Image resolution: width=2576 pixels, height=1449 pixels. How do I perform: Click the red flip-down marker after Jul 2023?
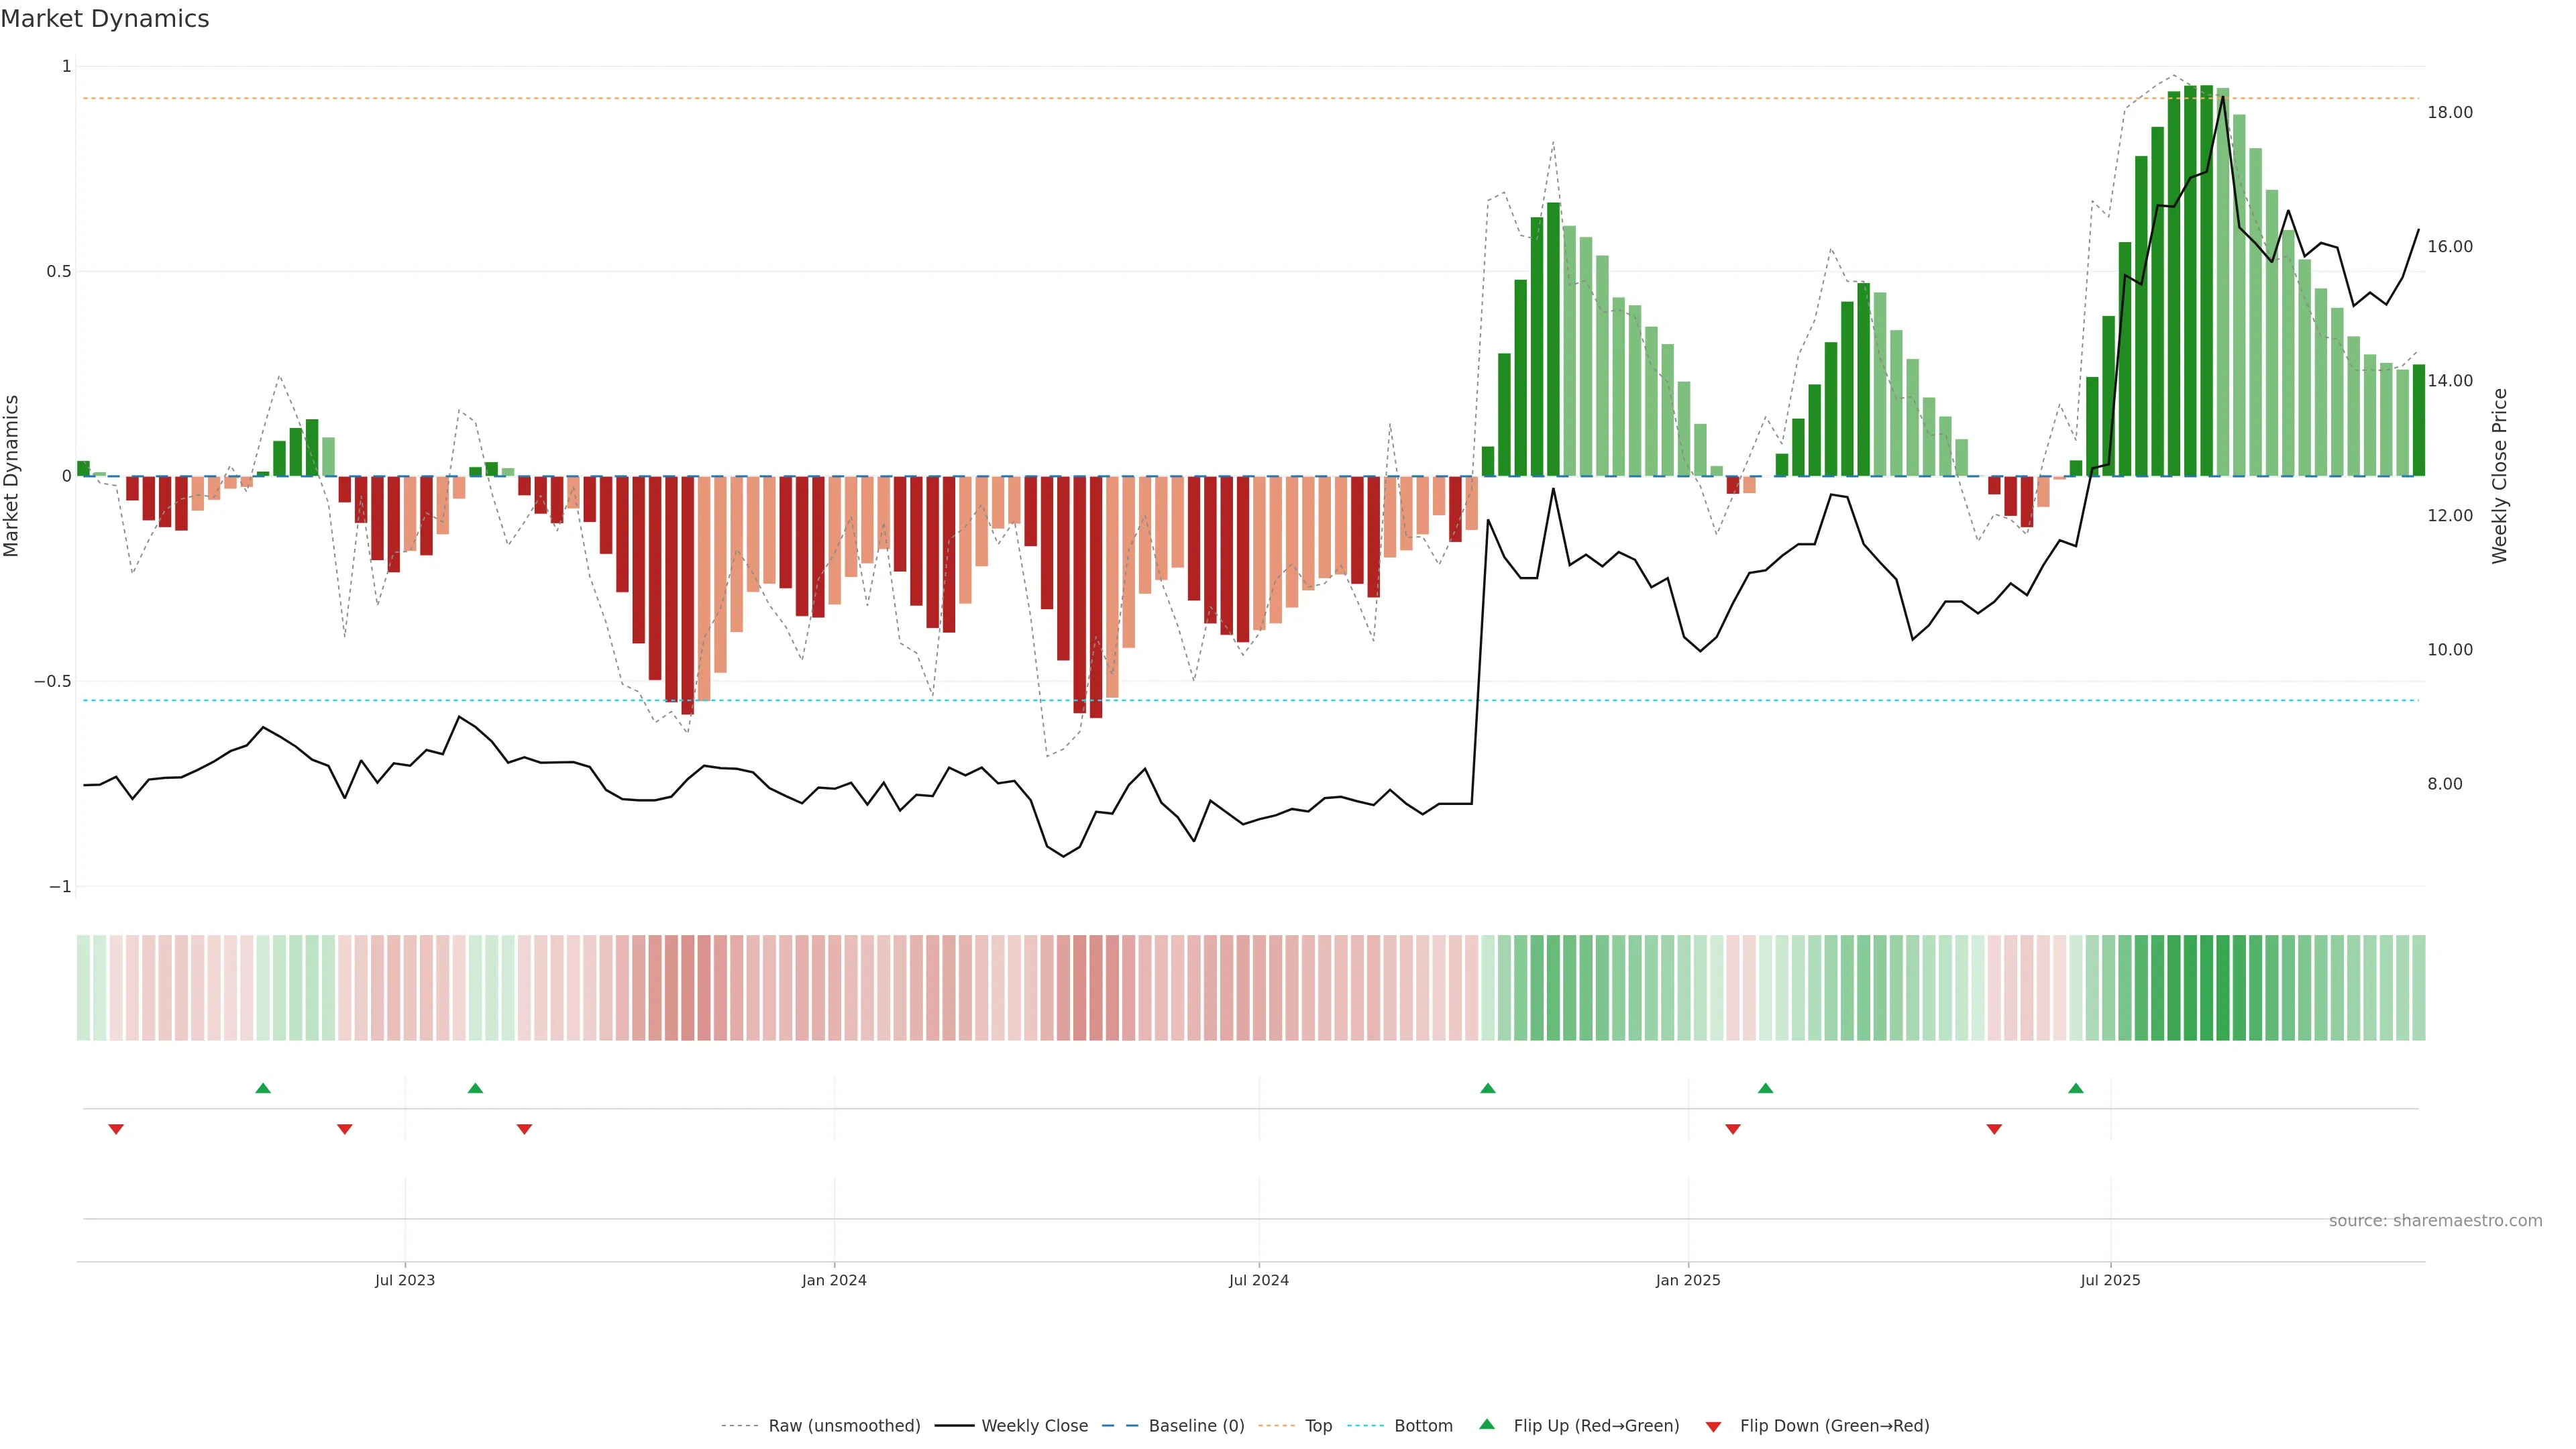[524, 1129]
